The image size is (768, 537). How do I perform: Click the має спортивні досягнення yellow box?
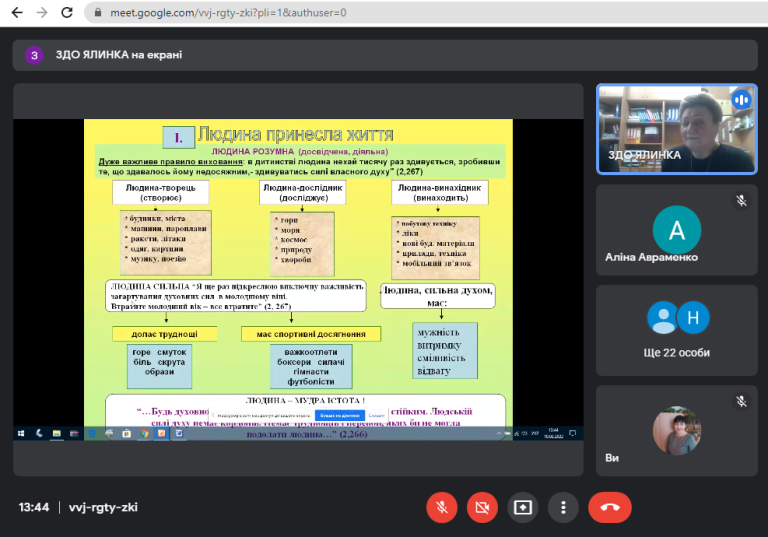(311, 334)
